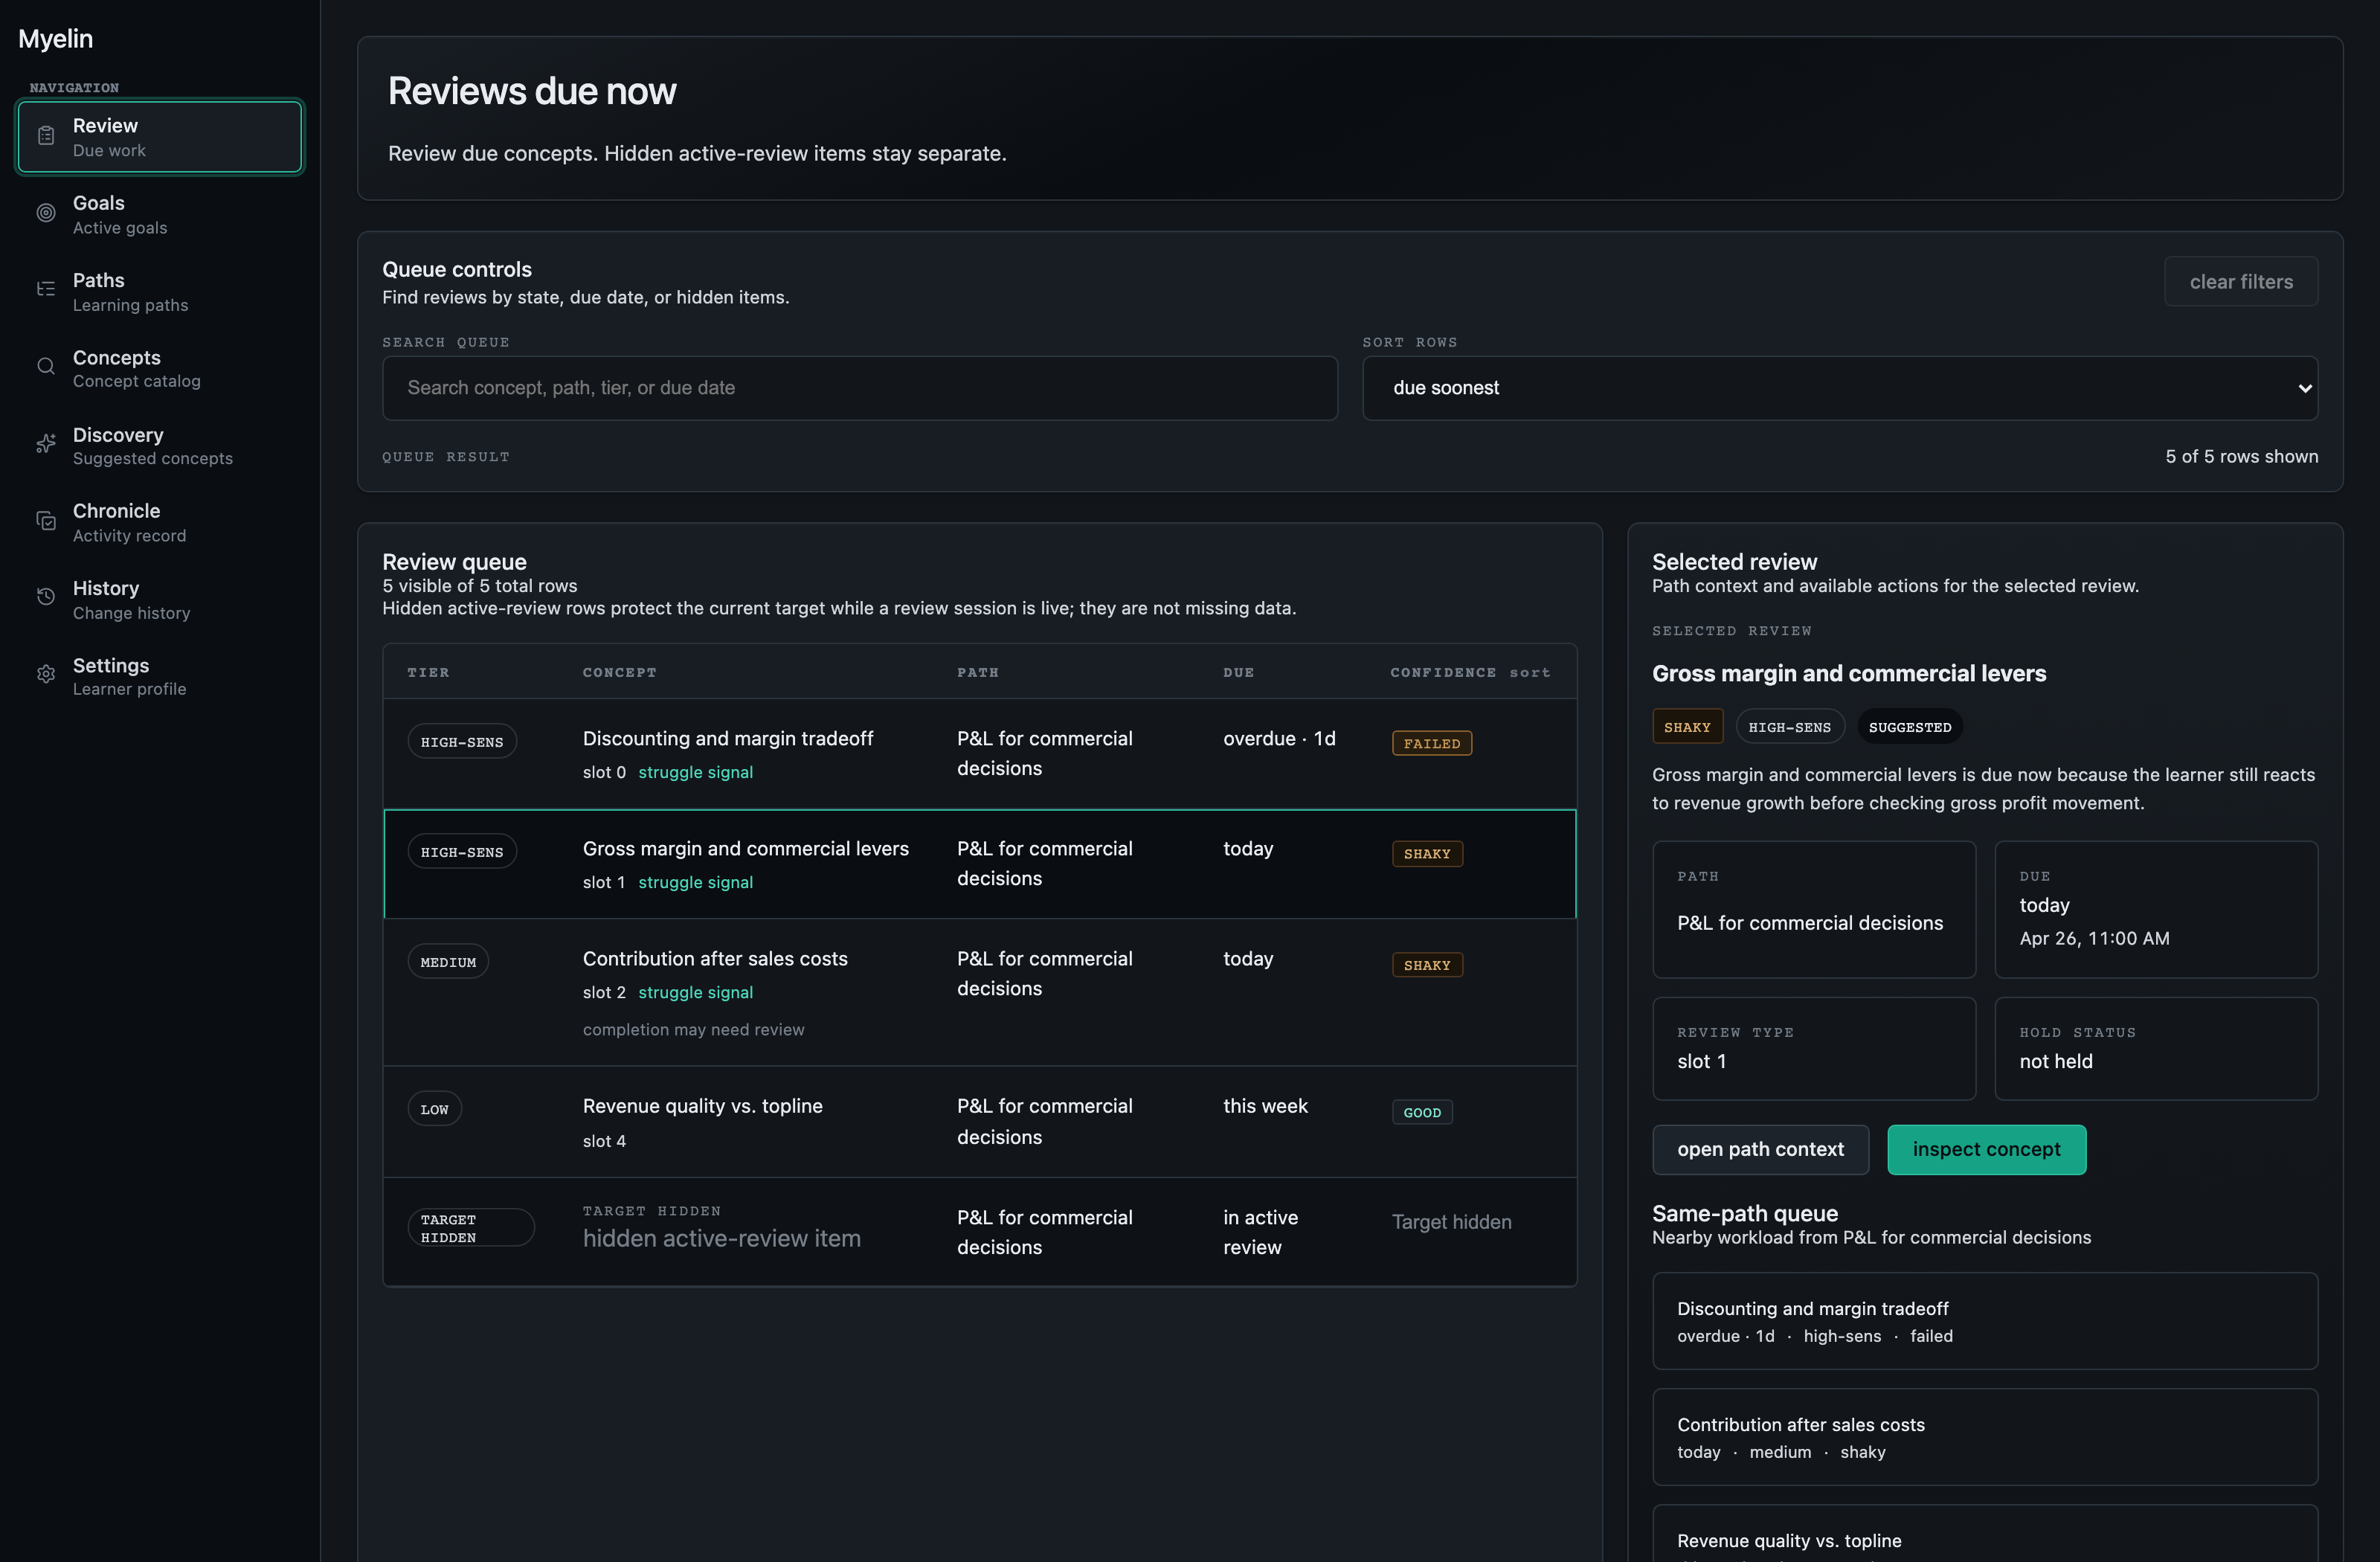Click the Chronicle activity icon

[x=46, y=521]
